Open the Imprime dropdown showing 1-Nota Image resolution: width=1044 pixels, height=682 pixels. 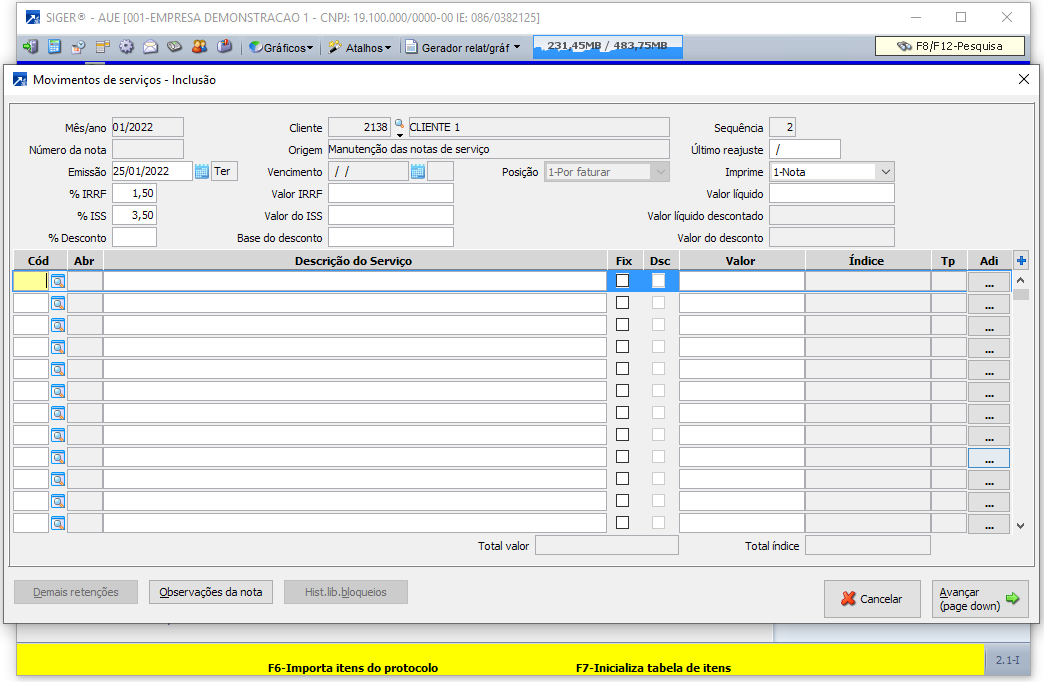(x=832, y=172)
